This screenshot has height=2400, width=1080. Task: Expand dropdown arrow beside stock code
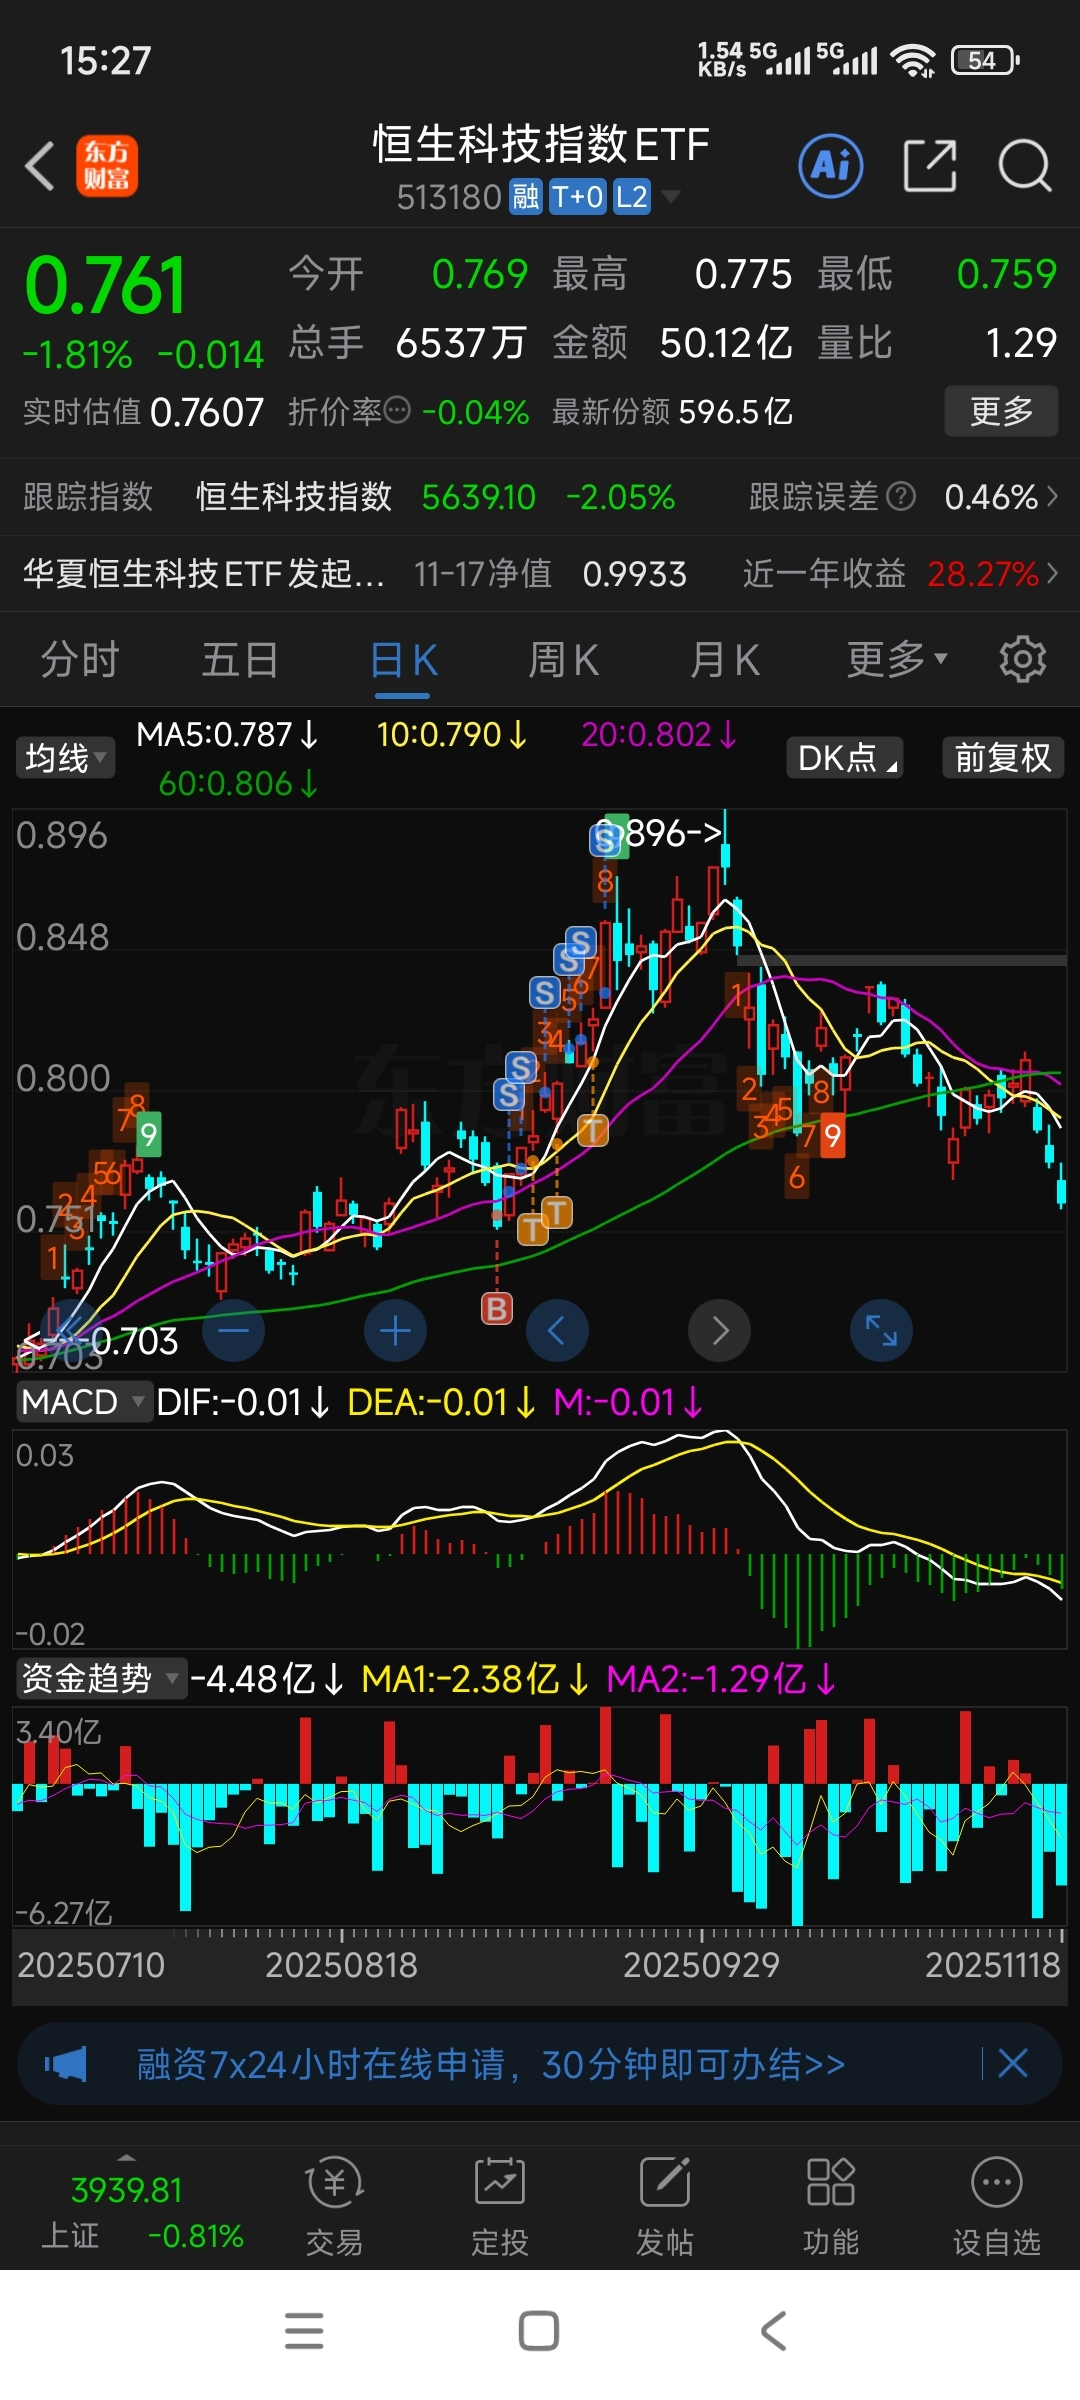click(x=671, y=195)
